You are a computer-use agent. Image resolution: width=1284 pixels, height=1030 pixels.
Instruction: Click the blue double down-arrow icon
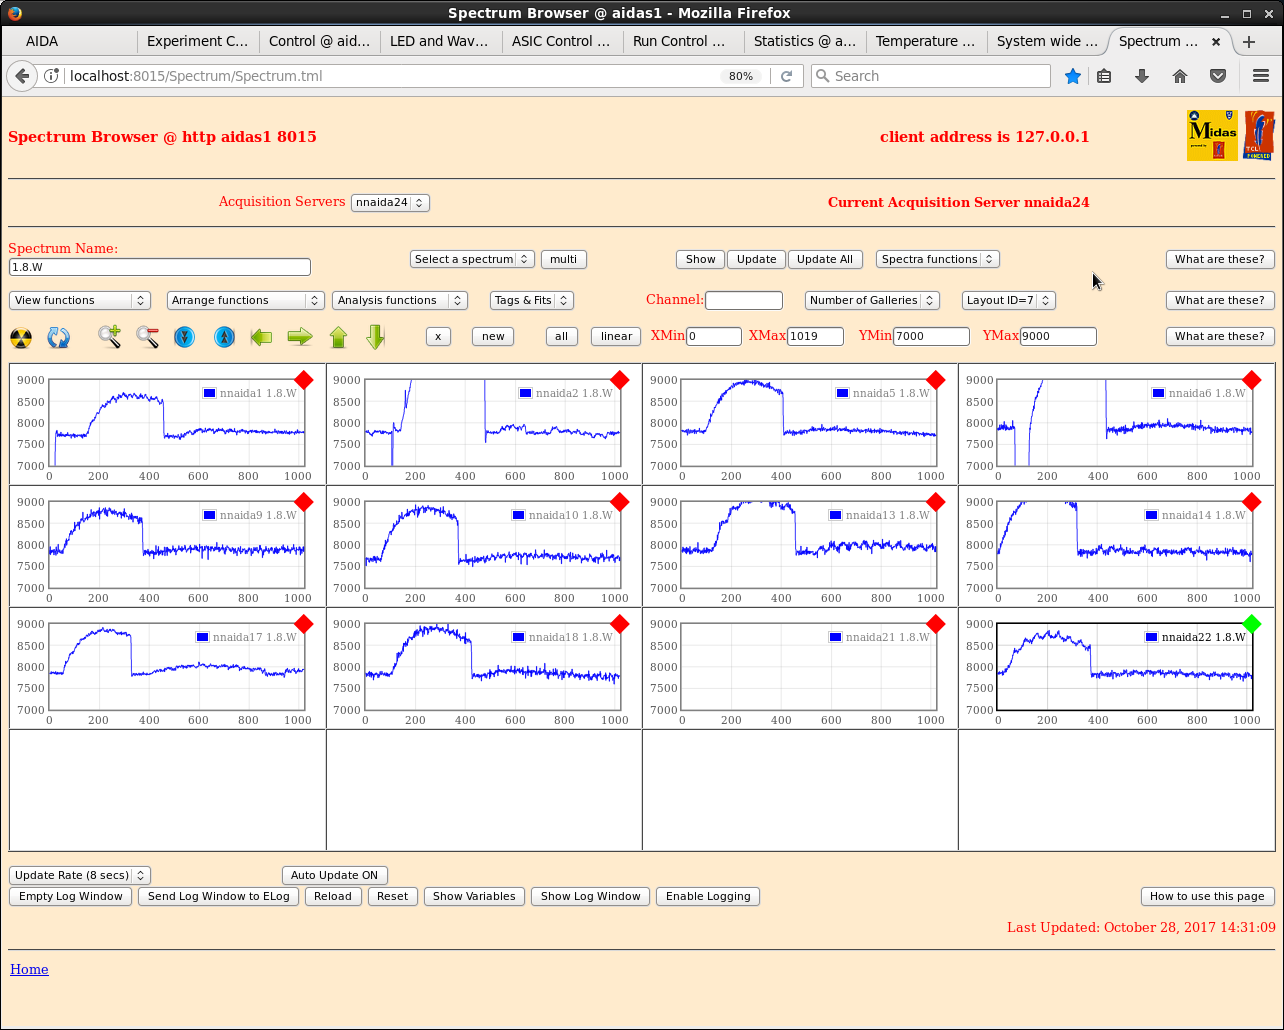pyautogui.click(x=184, y=337)
